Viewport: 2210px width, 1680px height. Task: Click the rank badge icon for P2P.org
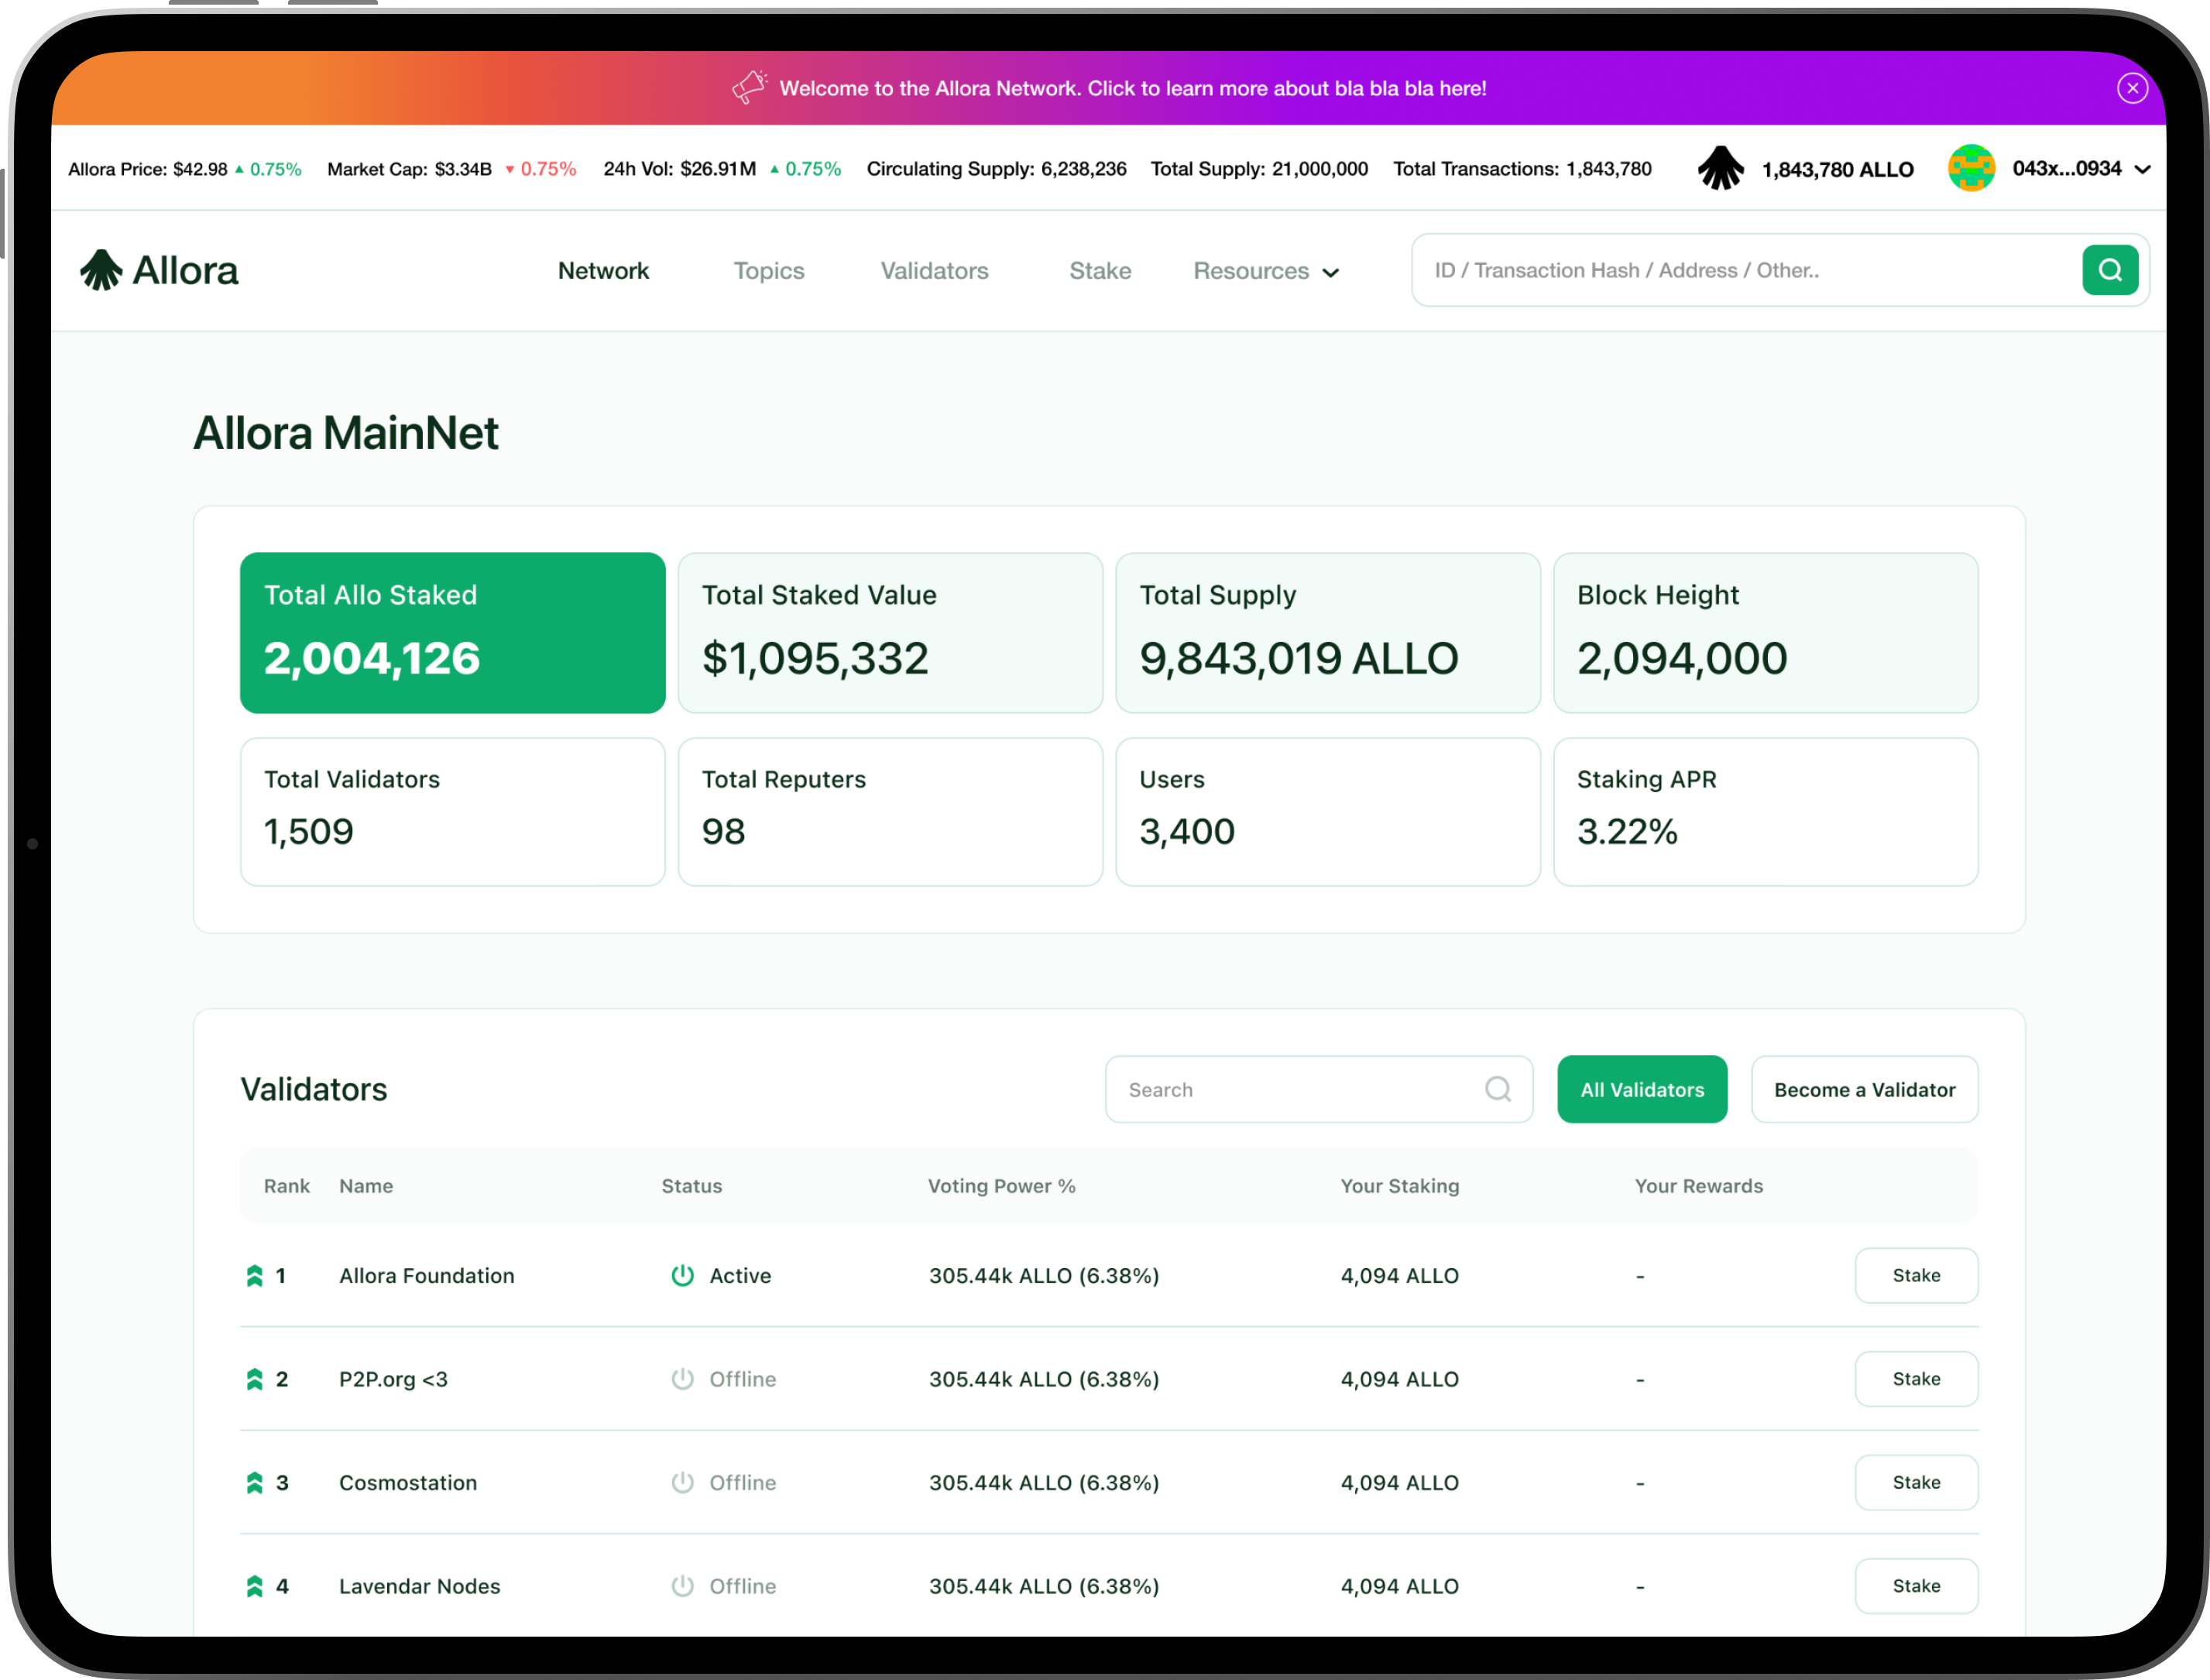(x=254, y=1379)
